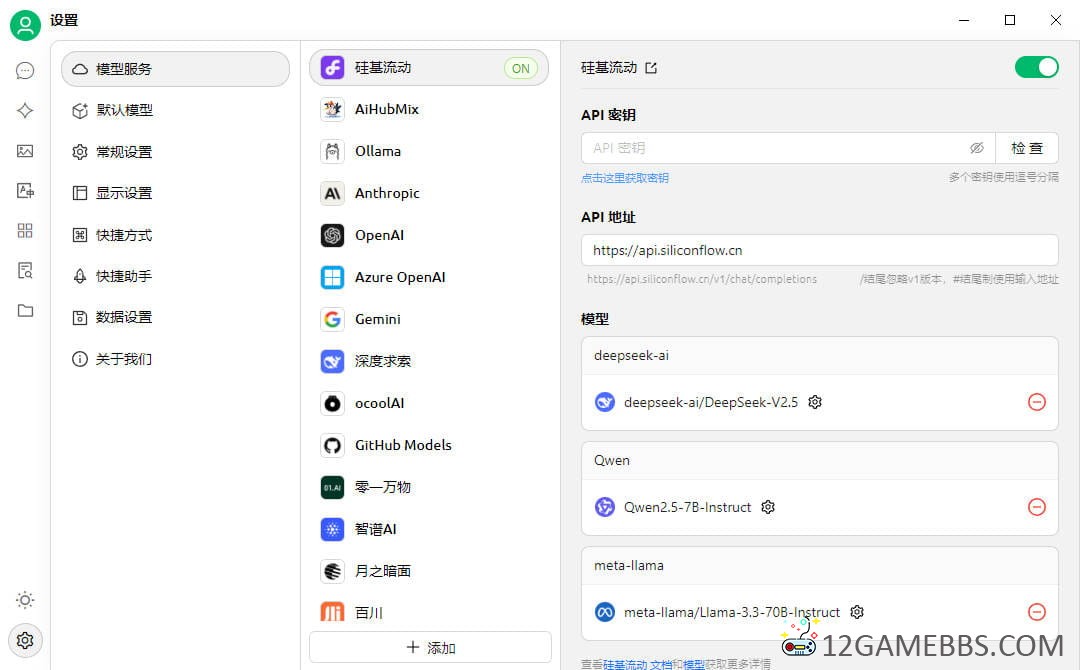
Task: Open the 硅基流动 文档 link
Action: [638, 664]
